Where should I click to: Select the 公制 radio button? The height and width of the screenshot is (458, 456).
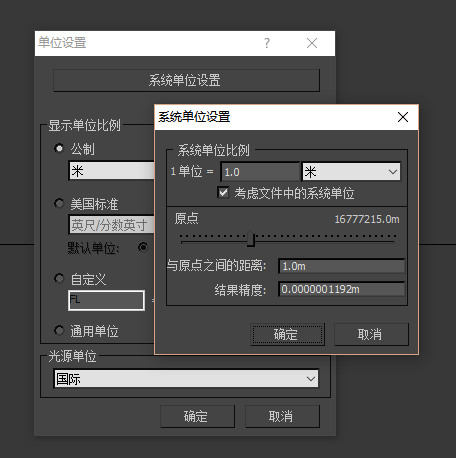coord(59,148)
